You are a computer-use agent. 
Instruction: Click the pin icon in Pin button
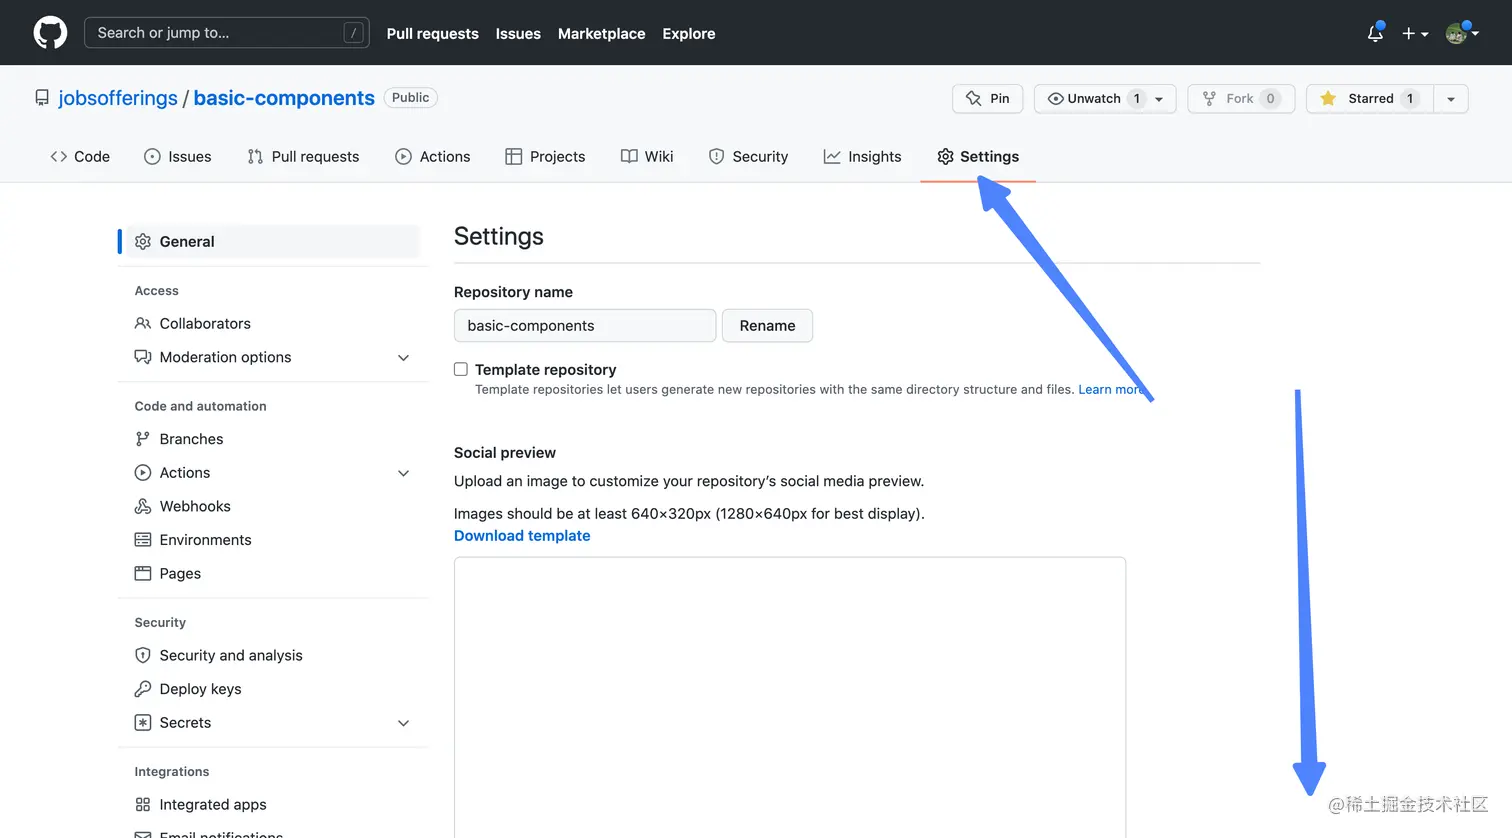pos(973,98)
